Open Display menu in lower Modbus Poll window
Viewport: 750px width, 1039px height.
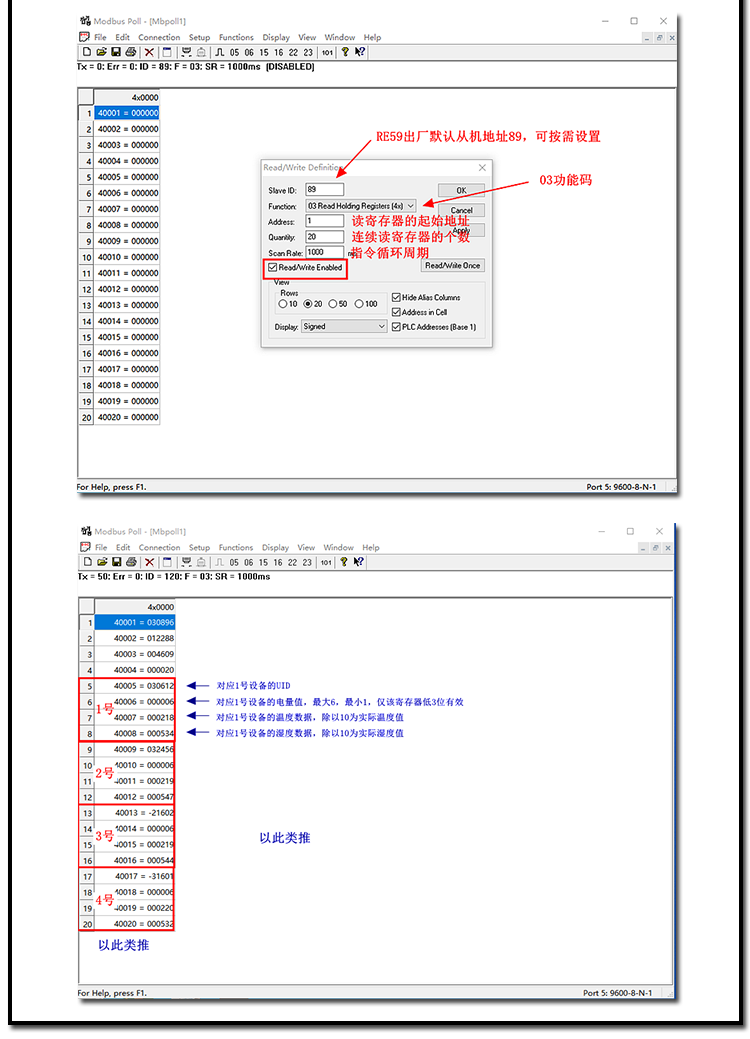pyautogui.click(x=275, y=547)
